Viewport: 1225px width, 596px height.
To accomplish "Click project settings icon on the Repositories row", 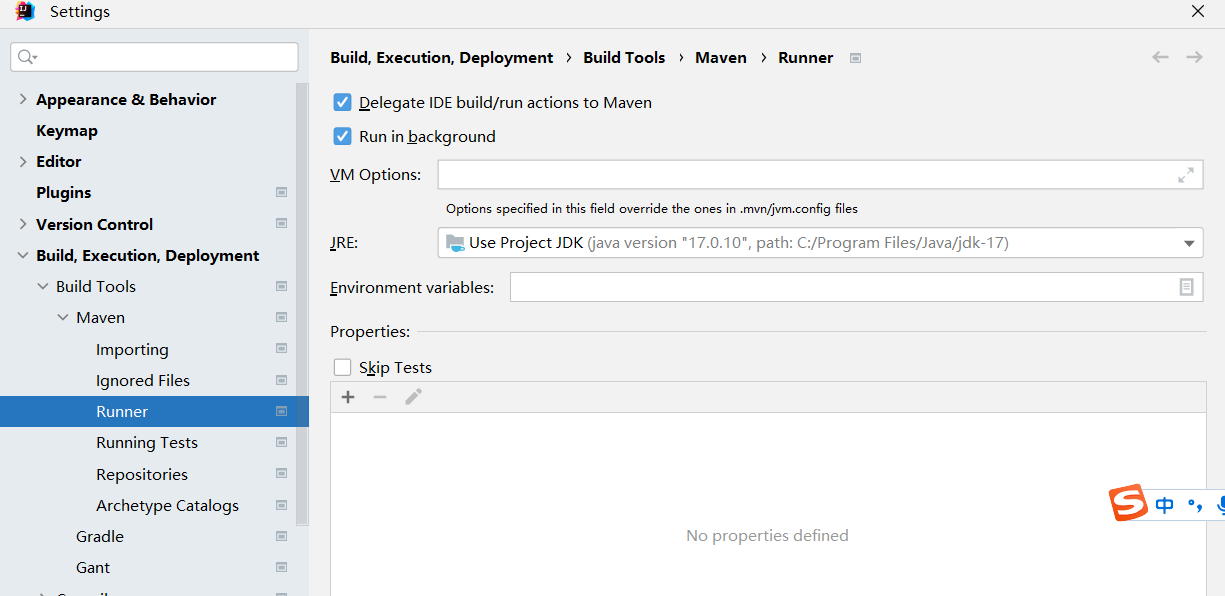I will tap(281, 474).
